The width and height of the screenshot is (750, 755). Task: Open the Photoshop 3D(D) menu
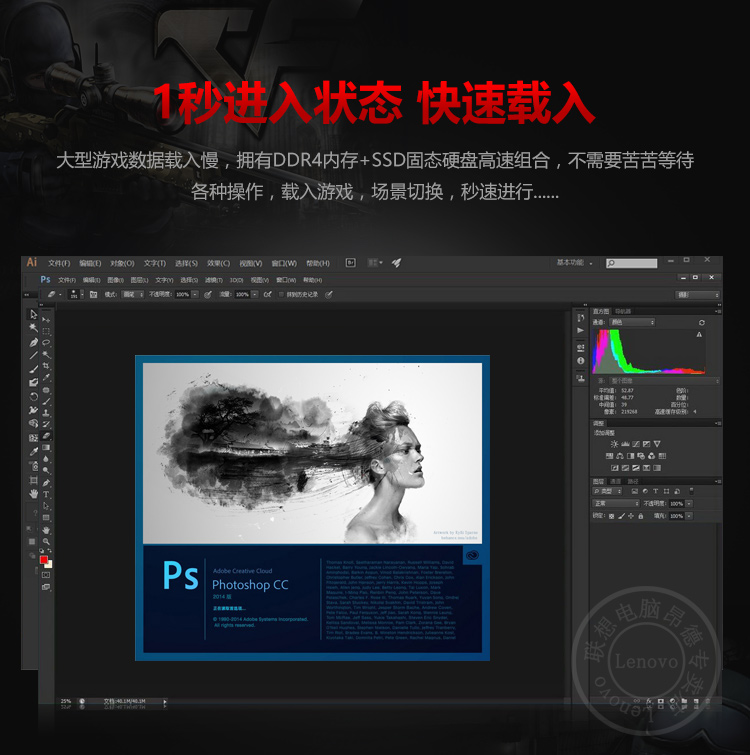(x=236, y=280)
